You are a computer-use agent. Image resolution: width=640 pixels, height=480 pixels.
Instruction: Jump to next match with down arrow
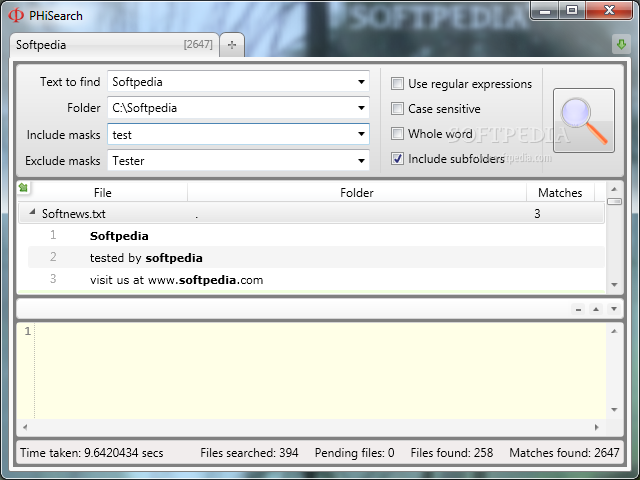tap(614, 309)
